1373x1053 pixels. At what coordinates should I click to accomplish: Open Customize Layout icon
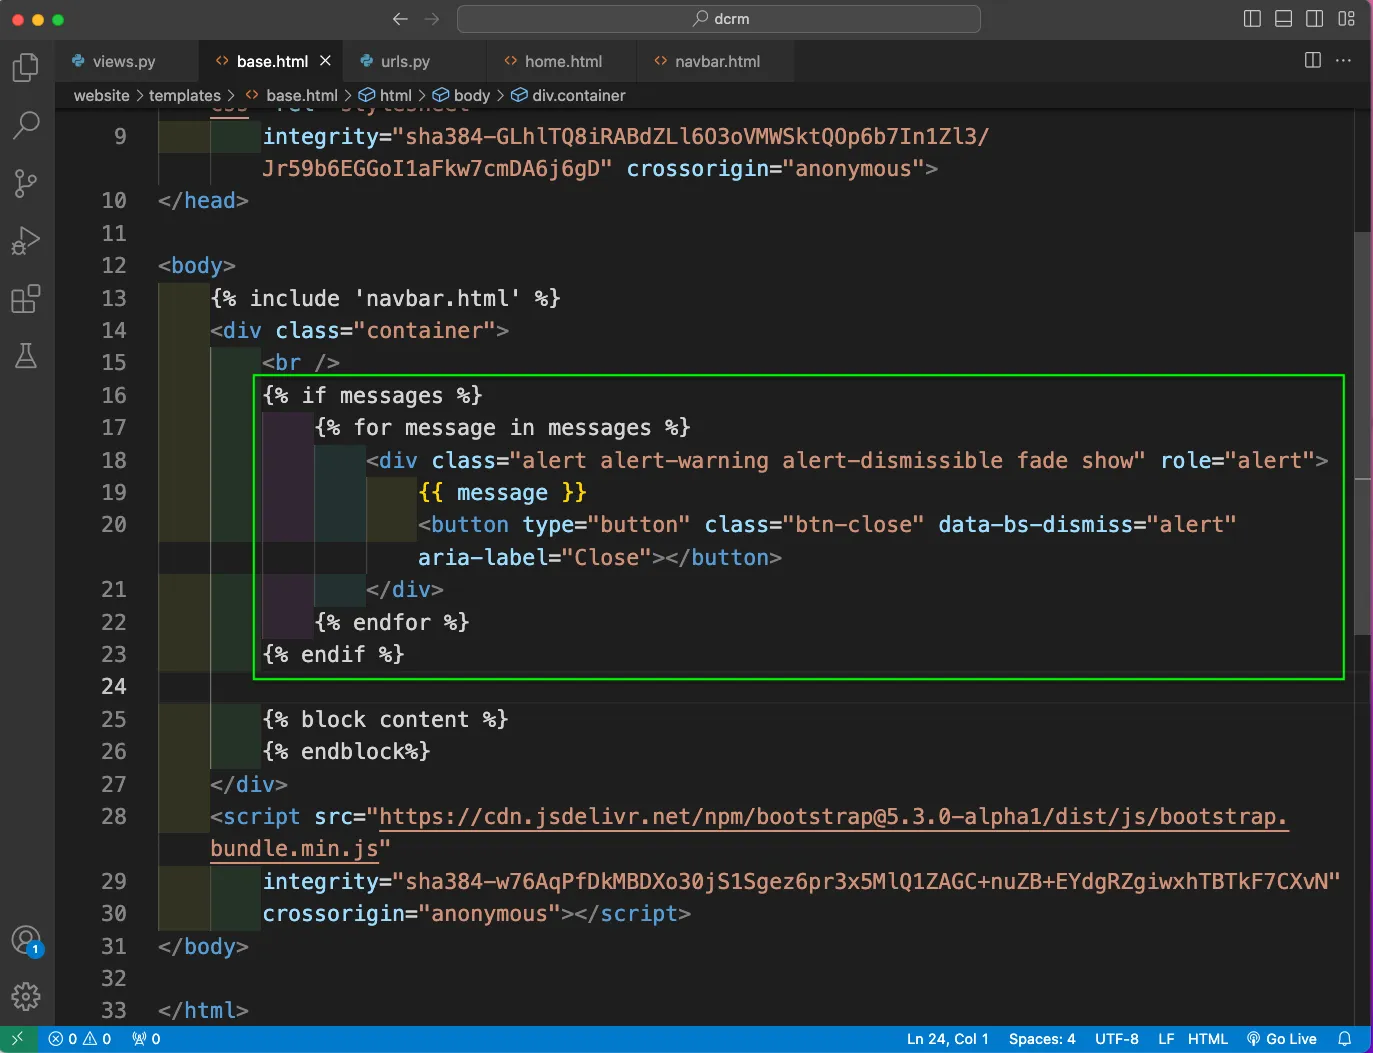point(1347,19)
